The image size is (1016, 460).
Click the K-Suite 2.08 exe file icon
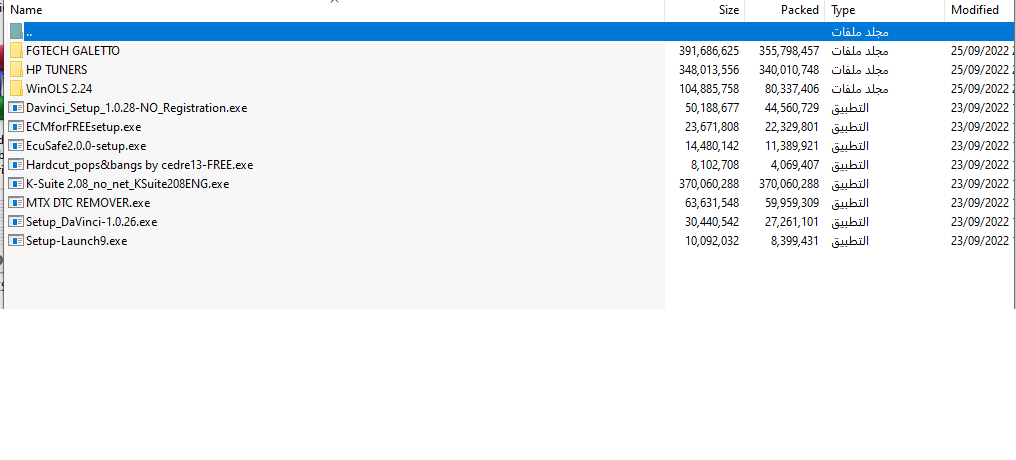(16, 184)
